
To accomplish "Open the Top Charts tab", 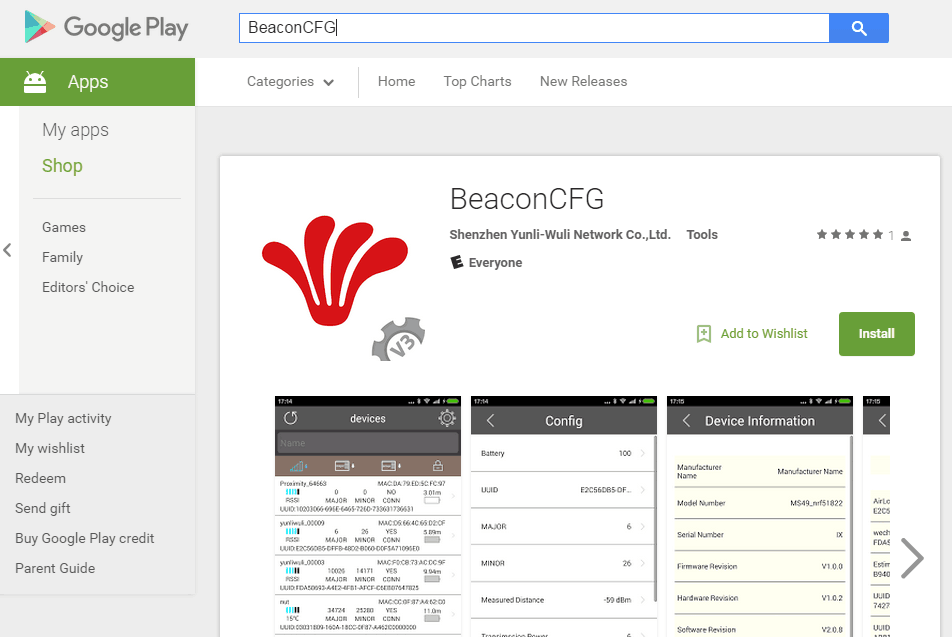I will 477,81.
